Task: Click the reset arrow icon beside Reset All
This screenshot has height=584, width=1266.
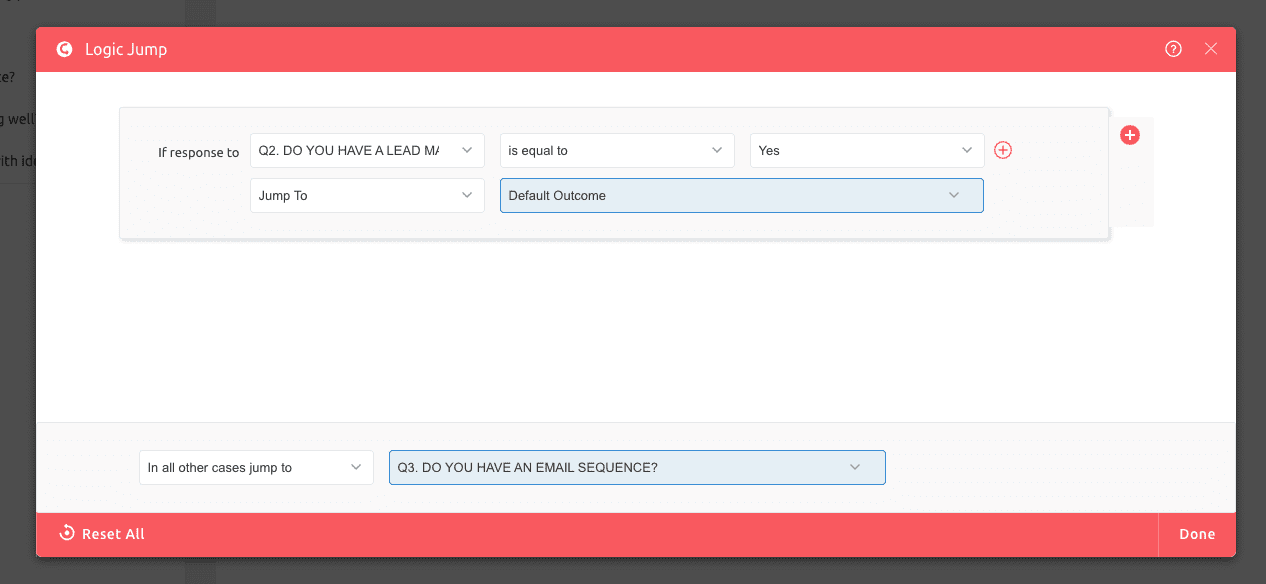Action: click(66, 533)
